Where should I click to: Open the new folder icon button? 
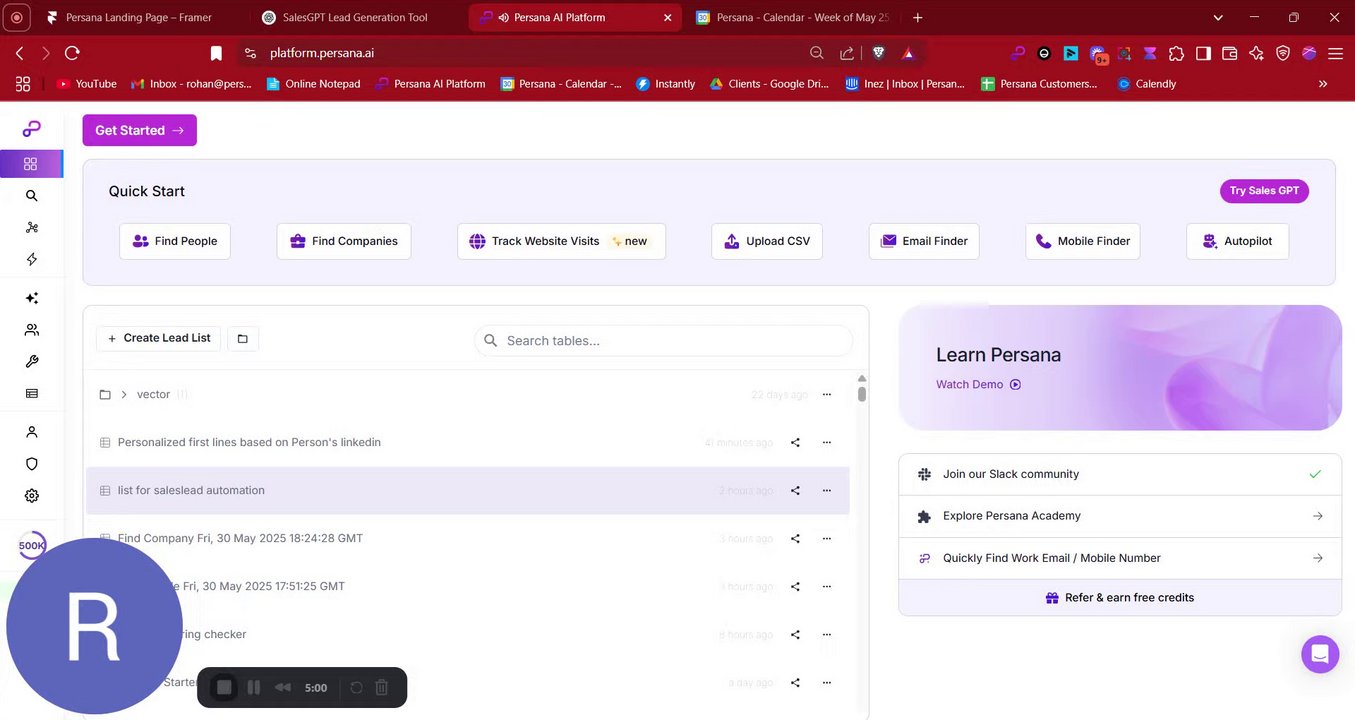point(243,339)
